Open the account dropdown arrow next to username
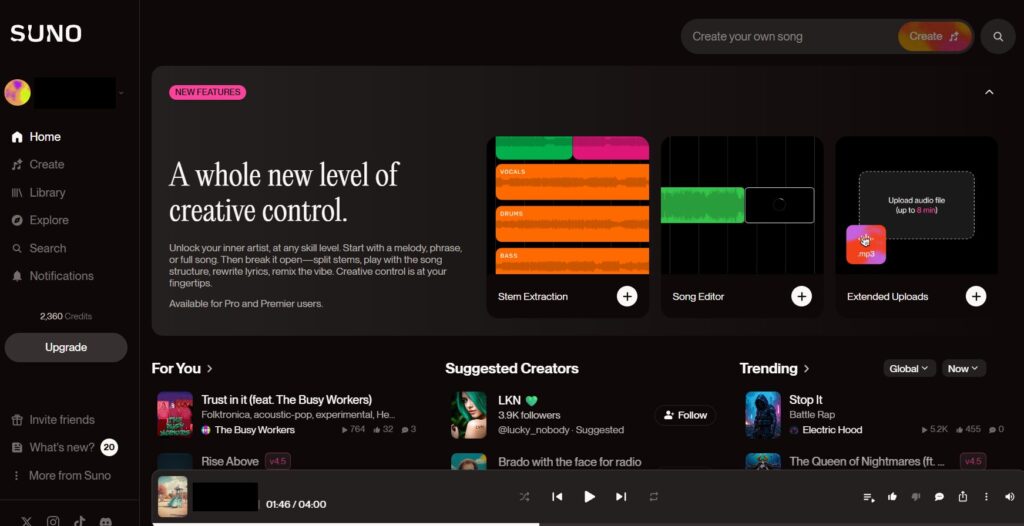Viewport: 1024px width, 526px height. coord(121,93)
